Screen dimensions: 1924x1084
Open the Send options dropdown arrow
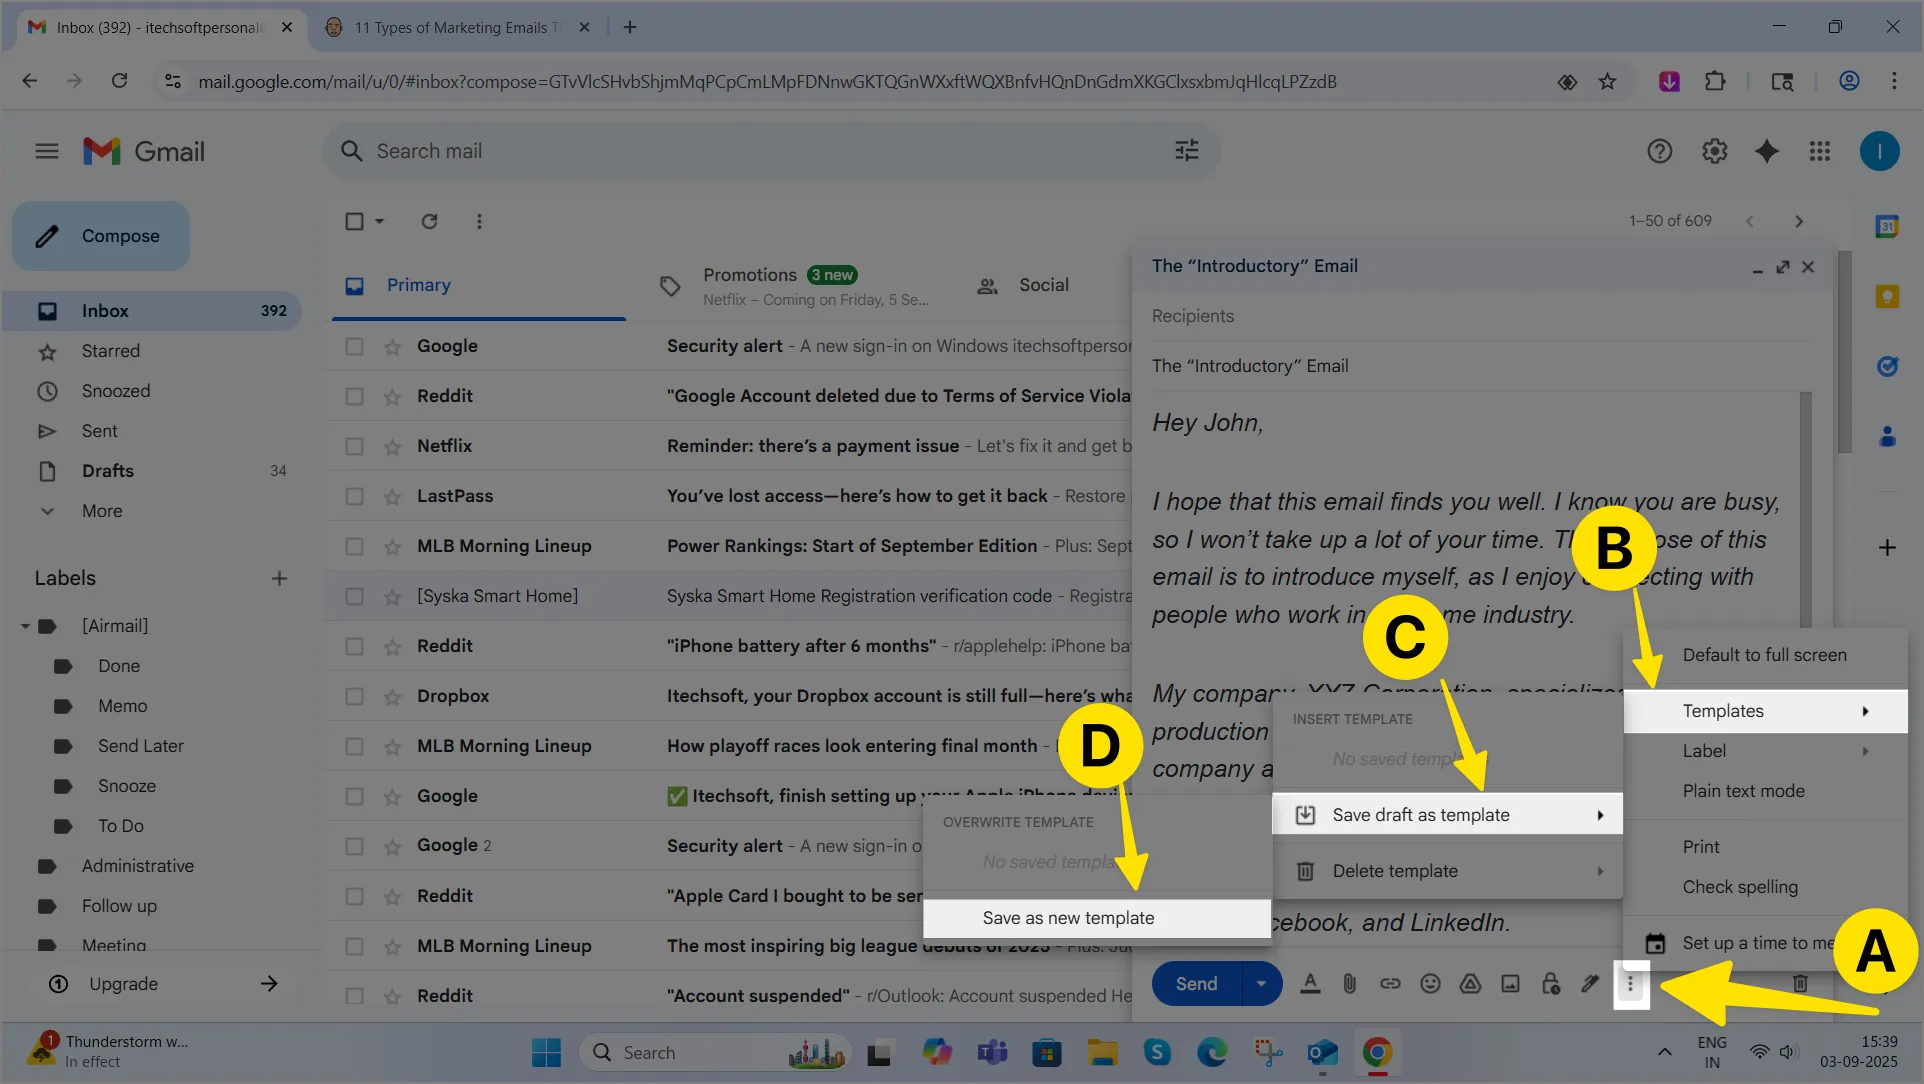tap(1261, 984)
